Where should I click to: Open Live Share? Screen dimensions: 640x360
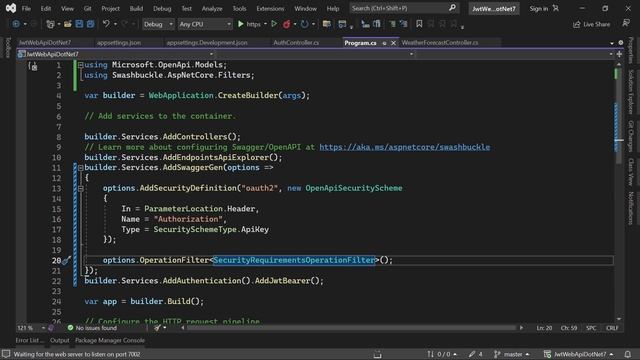point(591,24)
